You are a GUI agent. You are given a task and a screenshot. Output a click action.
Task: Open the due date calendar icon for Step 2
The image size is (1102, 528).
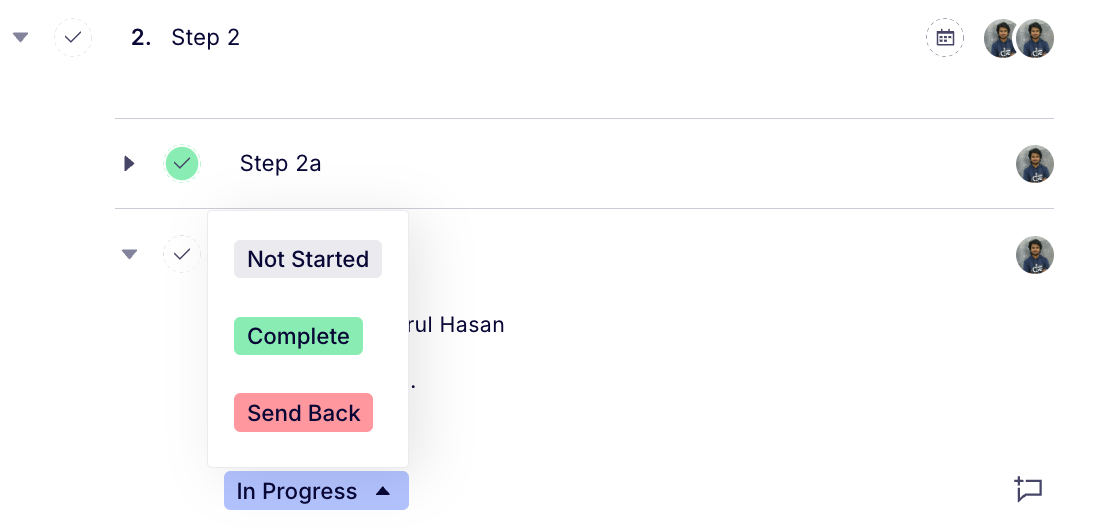click(945, 38)
